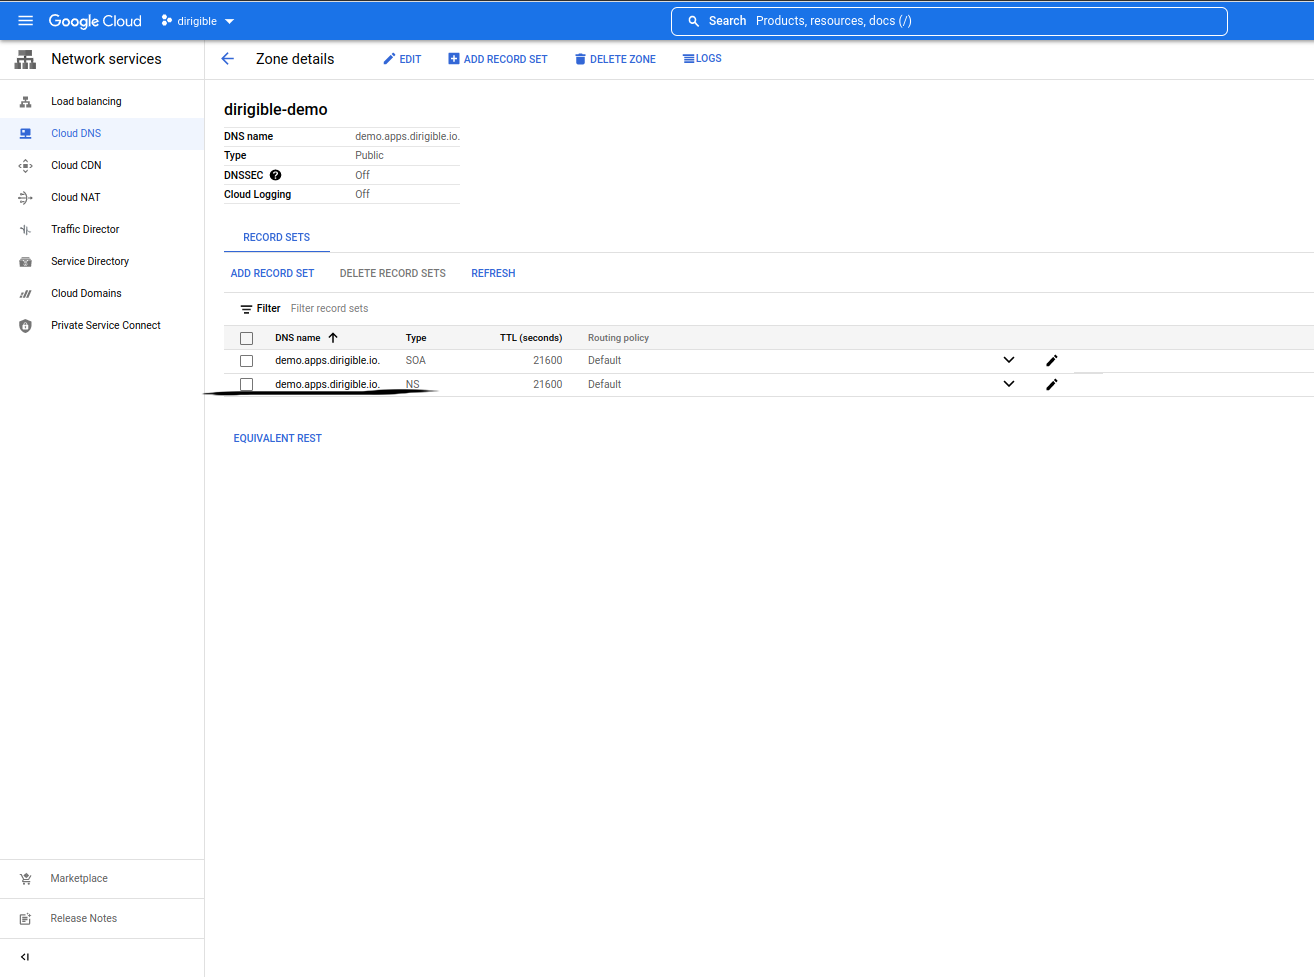Screen dimensions: 1314x977
Task: Click demo.apps.dirigible.io. in the NS row
Action: click(327, 385)
